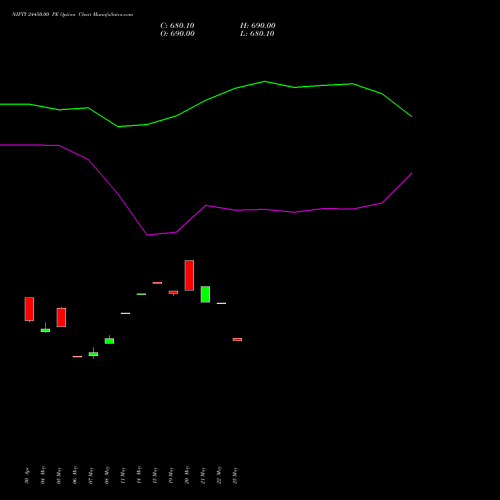
Task: Click the red candle above 05 May
Action: tap(61, 317)
